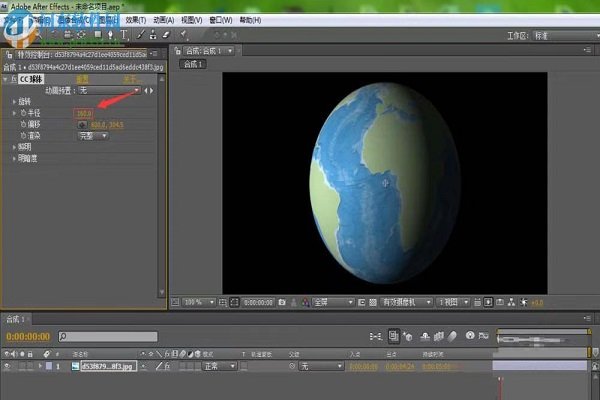Toggle stopwatch for 偏移 offset property

[x=24, y=124]
